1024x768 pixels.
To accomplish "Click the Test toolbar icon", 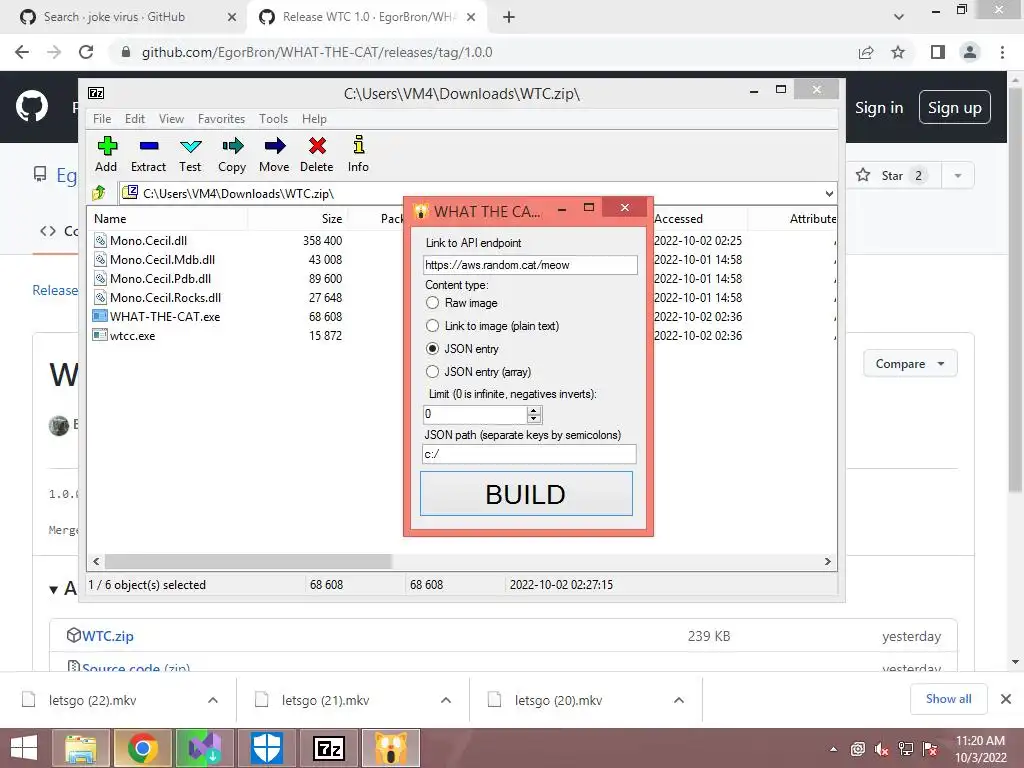I will 190,155.
